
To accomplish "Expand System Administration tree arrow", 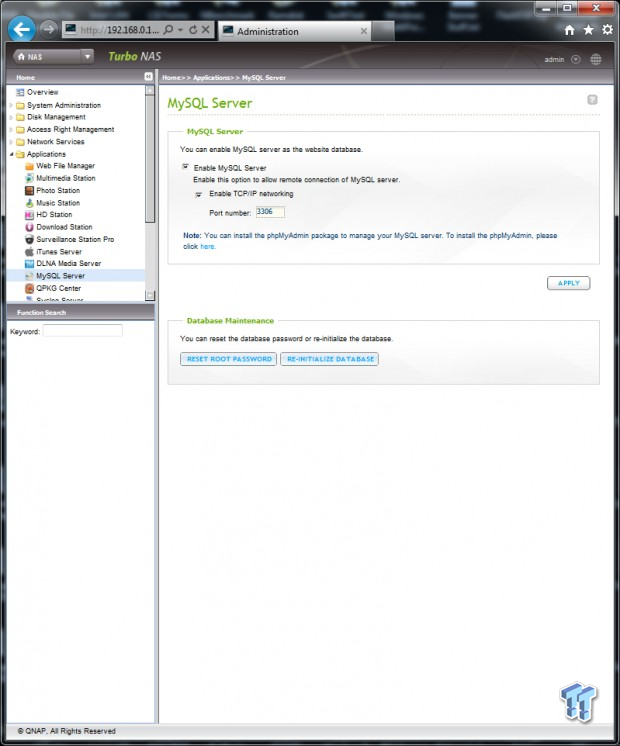I will pyautogui.click(x=11, y=105).
